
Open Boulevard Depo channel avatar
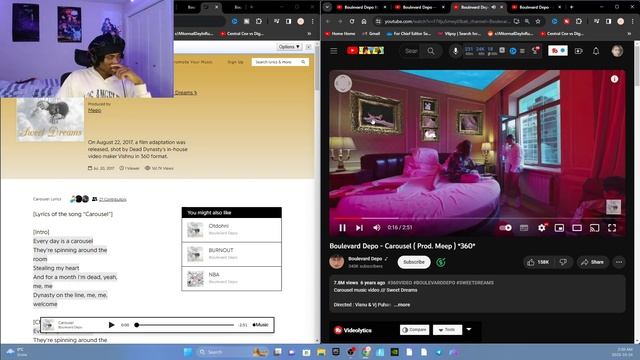pyautogui.click(x=337, y=262)
